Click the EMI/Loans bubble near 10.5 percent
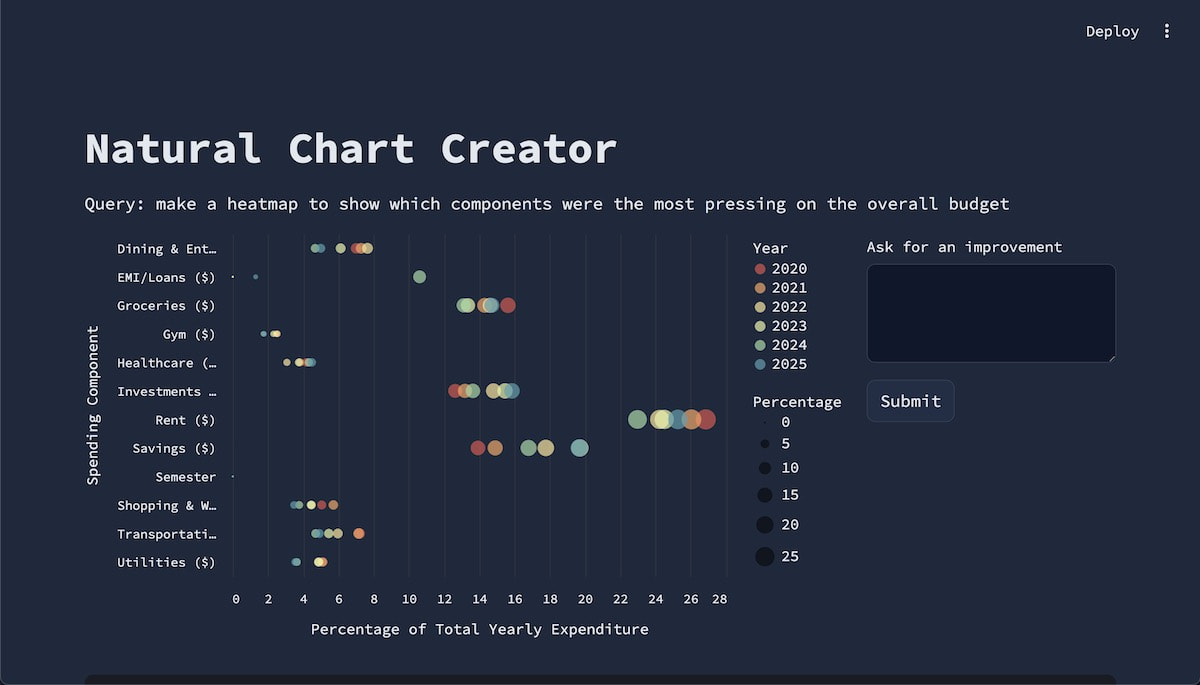Image resolution: width=1200 pixels, height=685 pixels. click(419, 277)
